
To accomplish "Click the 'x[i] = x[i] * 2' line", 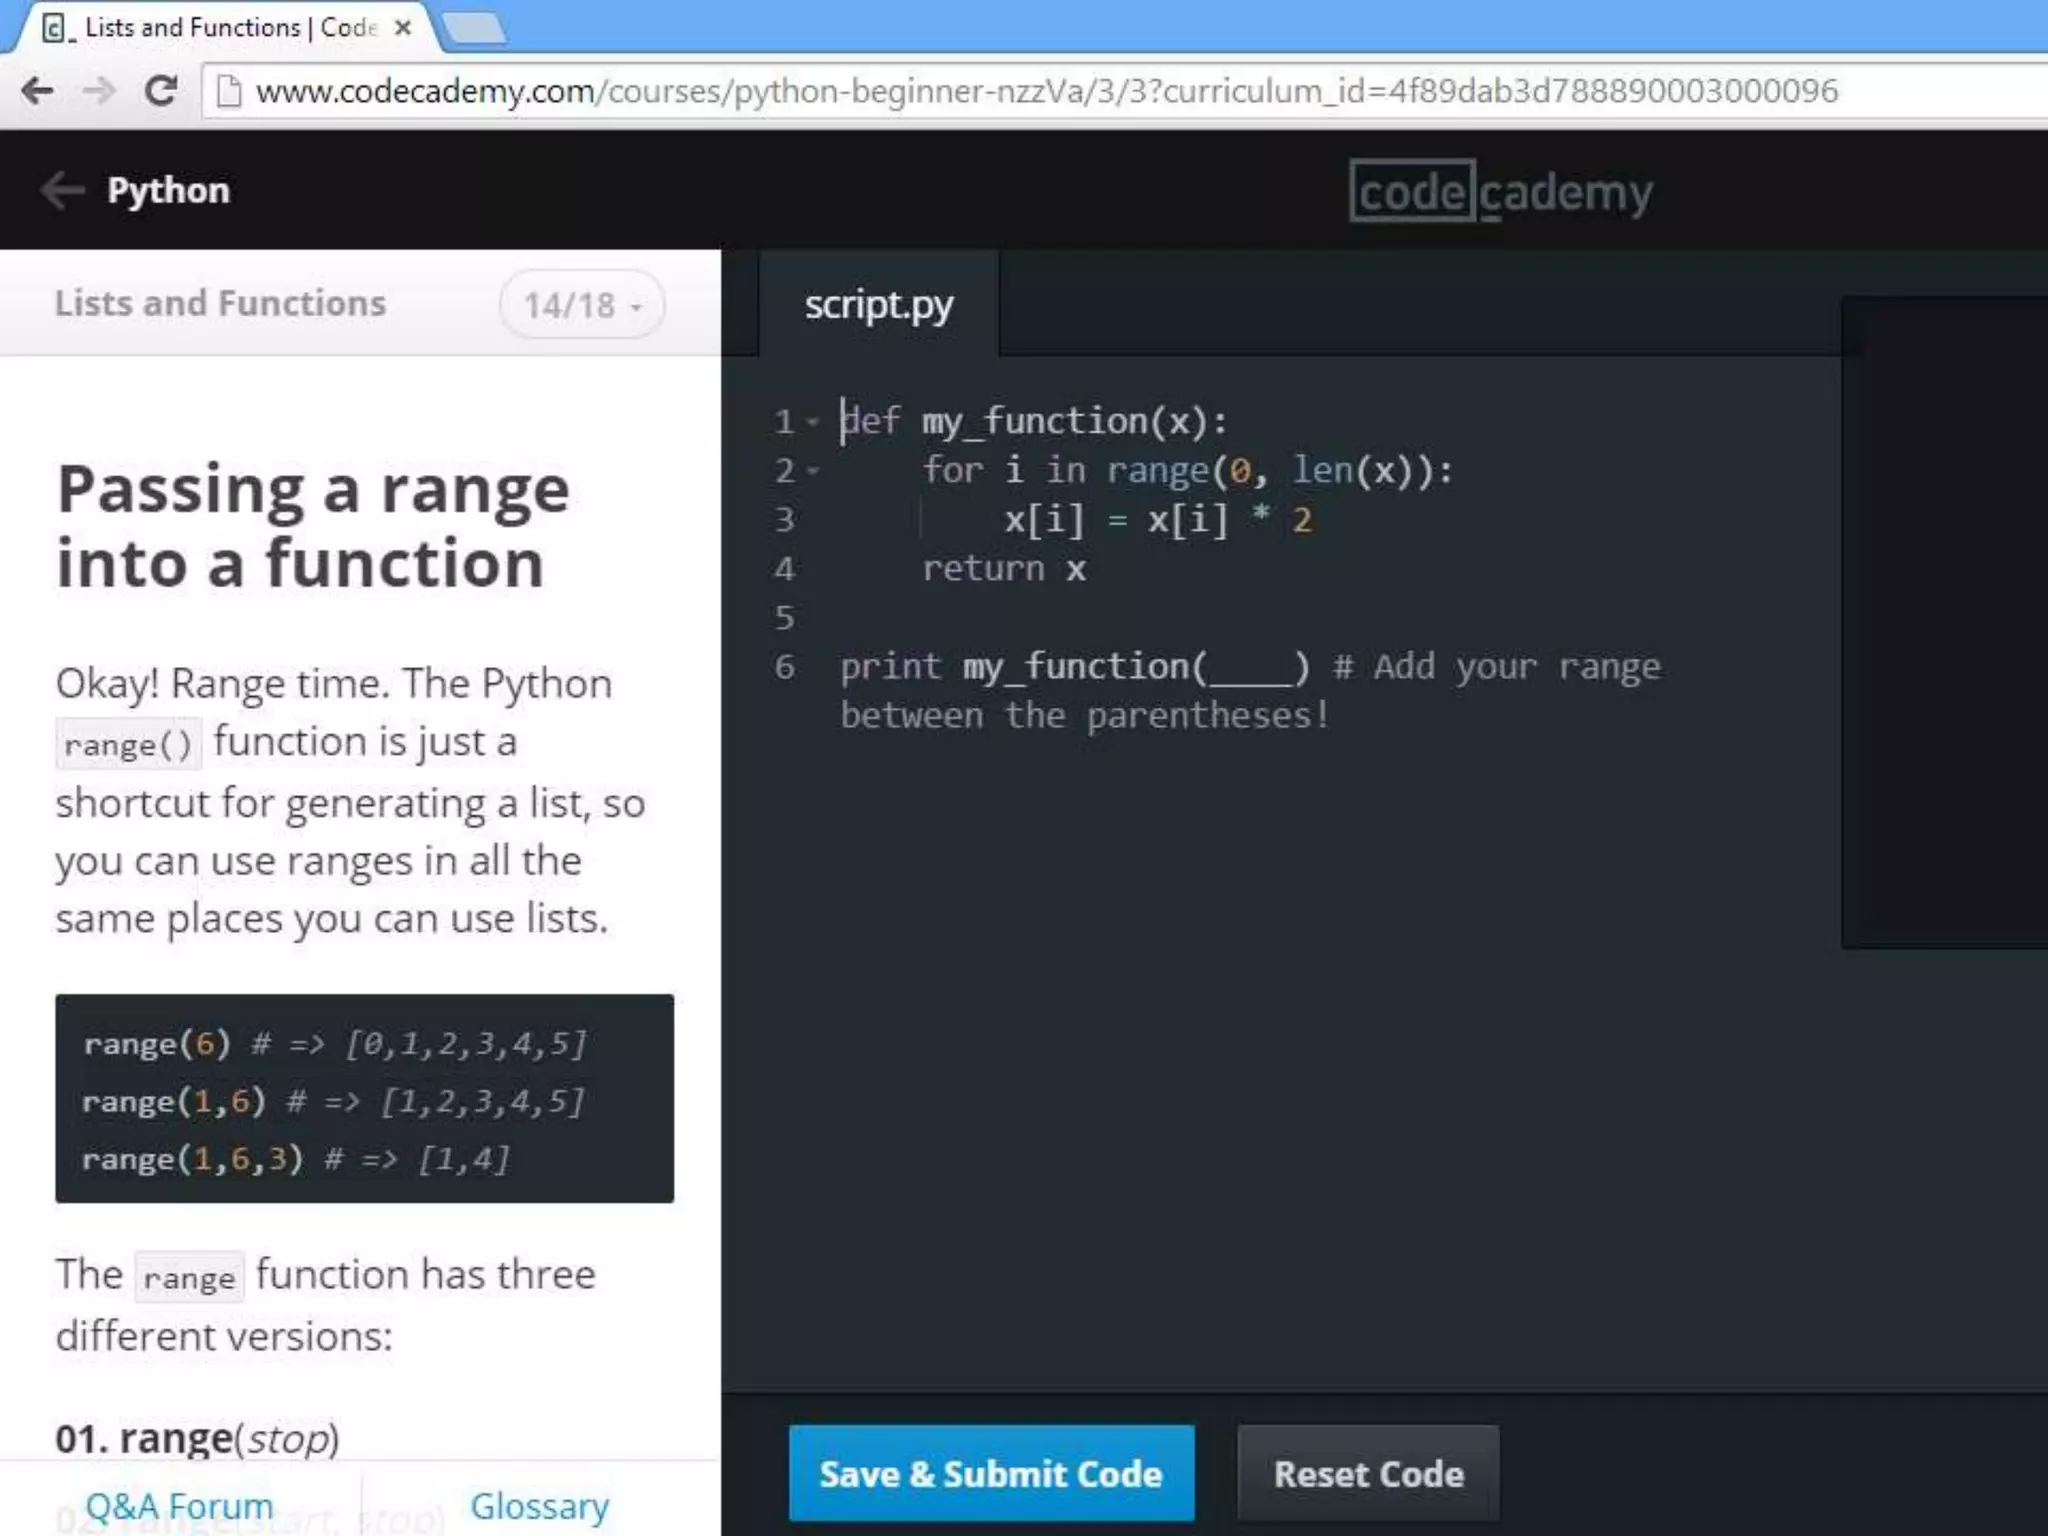I will [x=1158, y=520].
